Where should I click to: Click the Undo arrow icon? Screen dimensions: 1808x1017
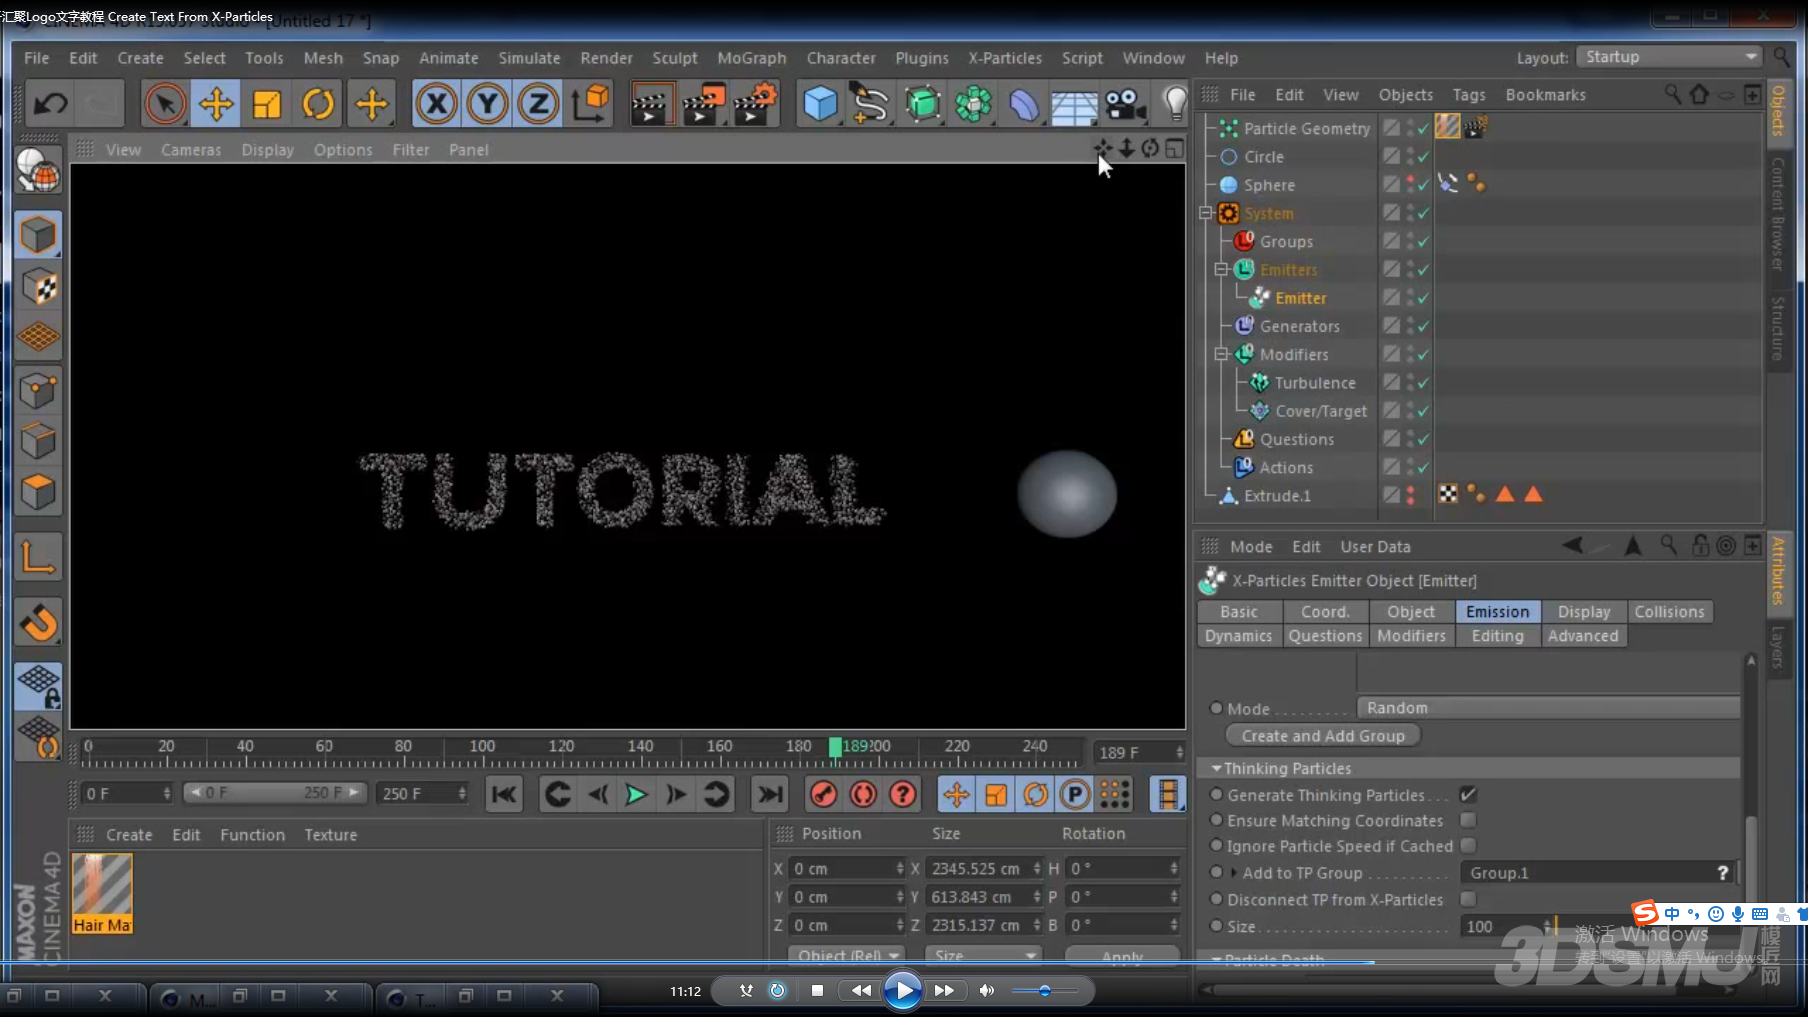(51, 103)
